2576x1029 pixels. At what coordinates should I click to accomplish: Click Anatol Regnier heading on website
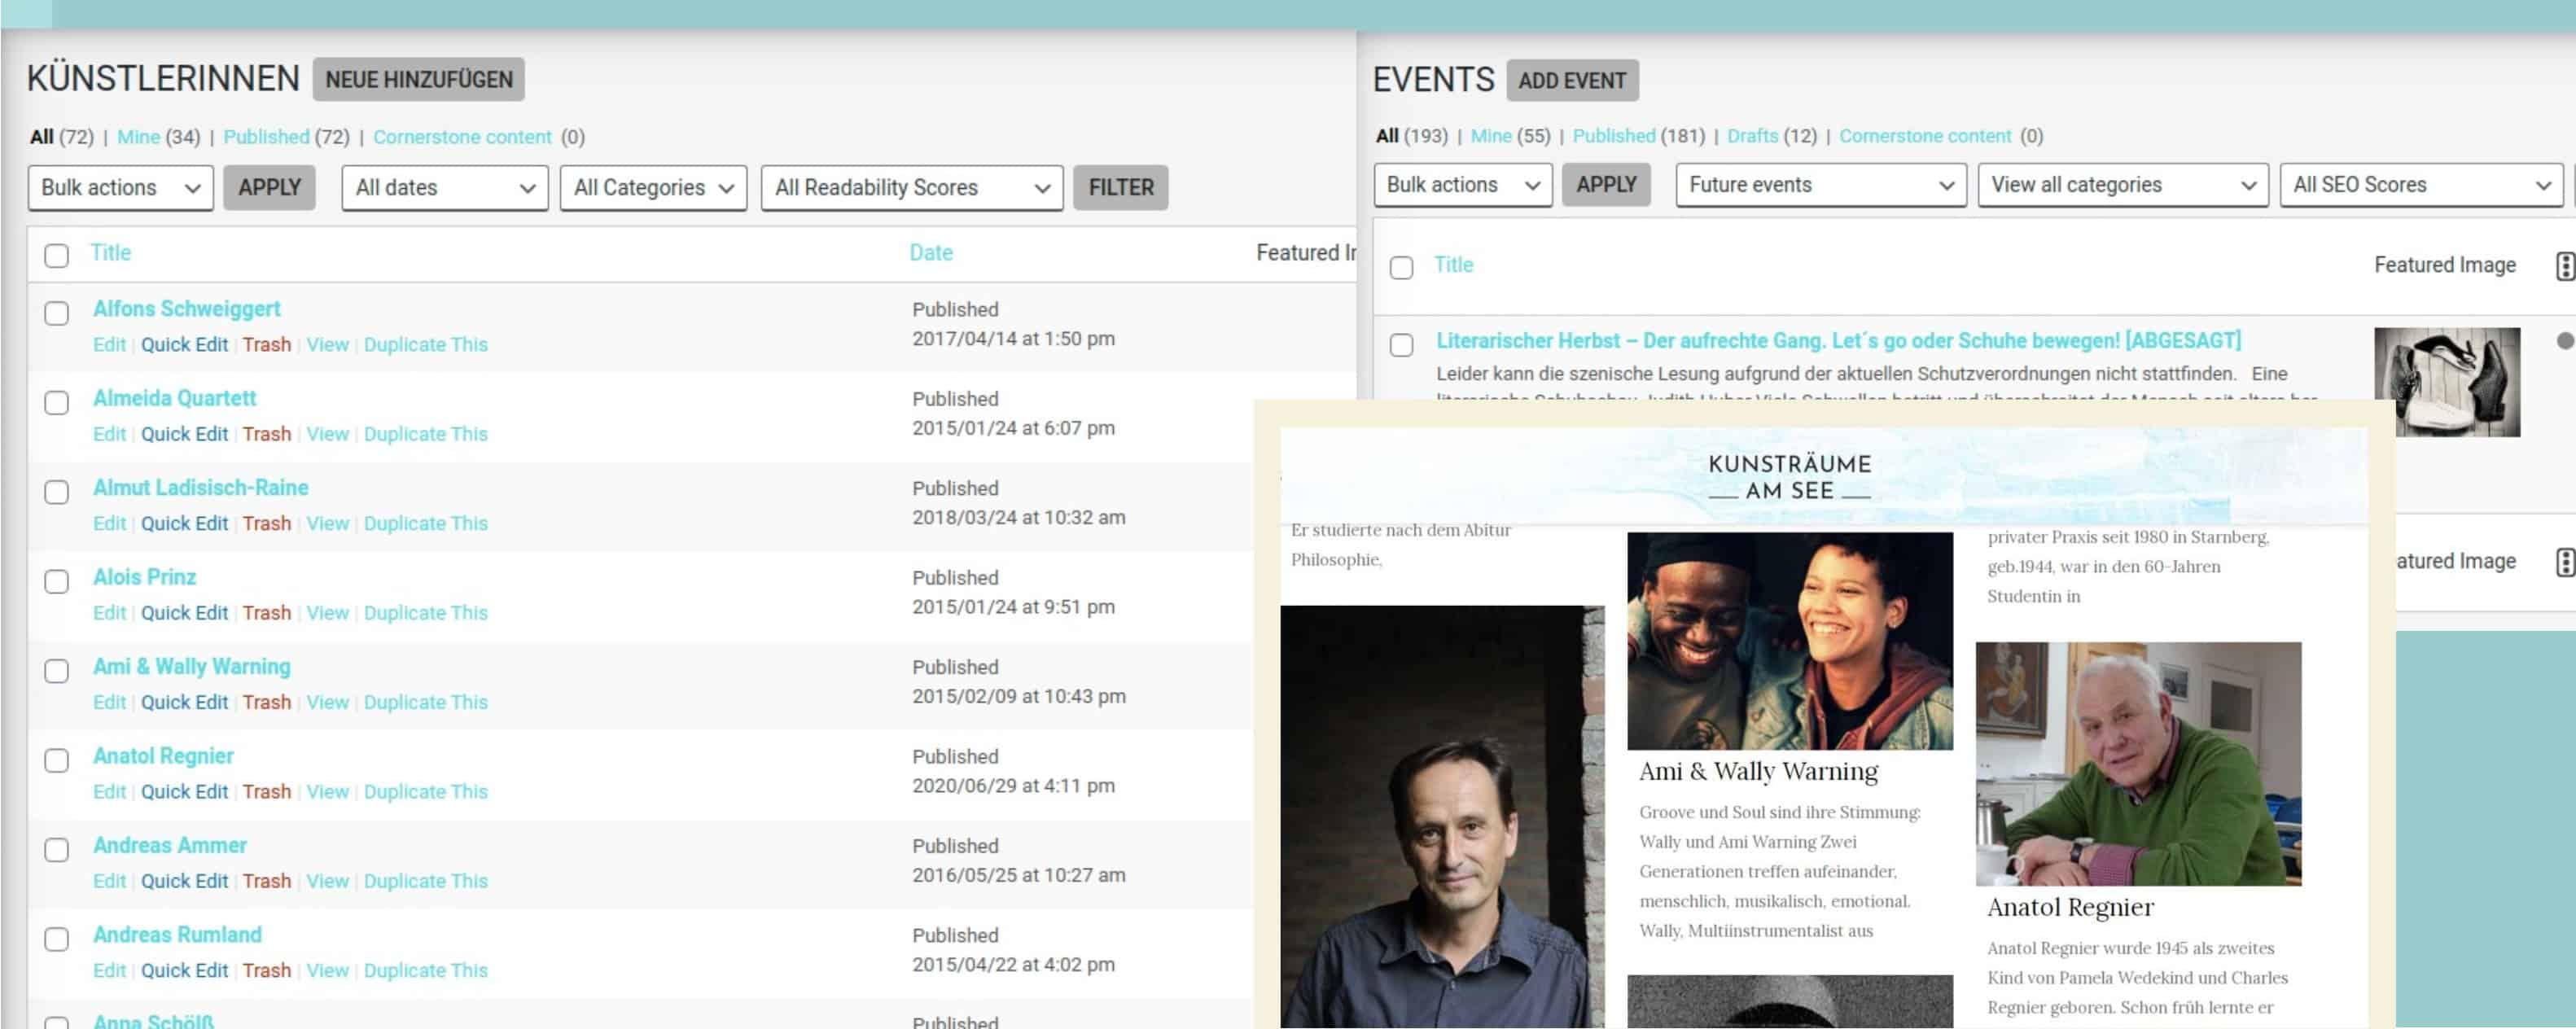click(x=2070, y=907)
